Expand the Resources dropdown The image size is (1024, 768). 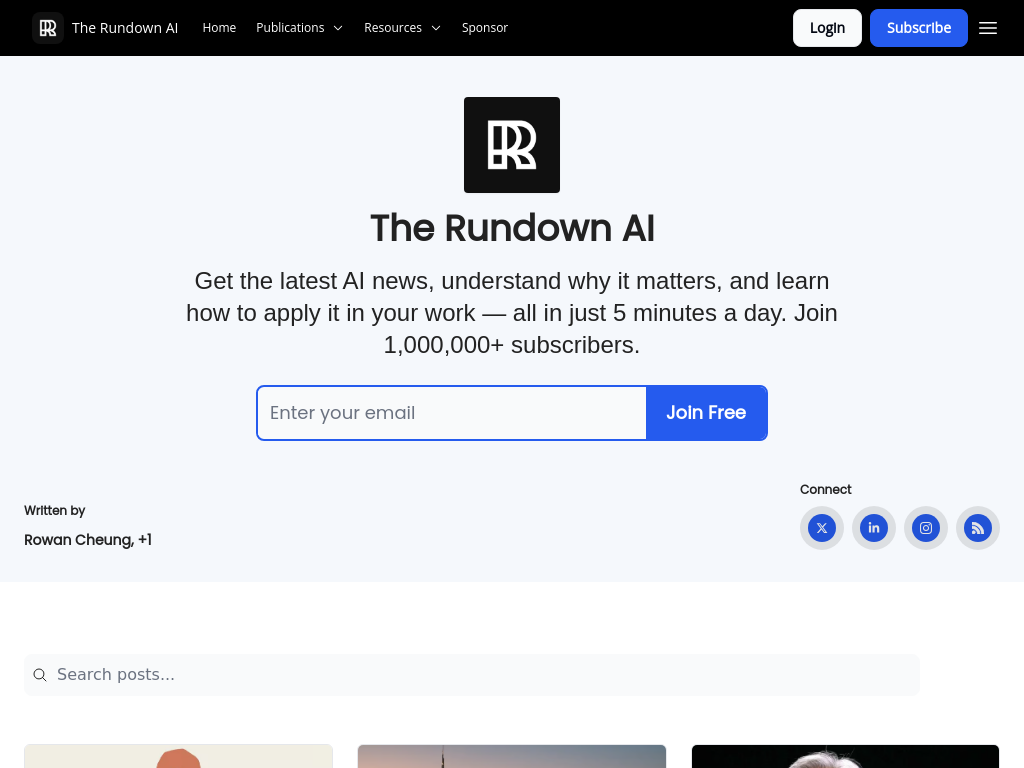402,28
